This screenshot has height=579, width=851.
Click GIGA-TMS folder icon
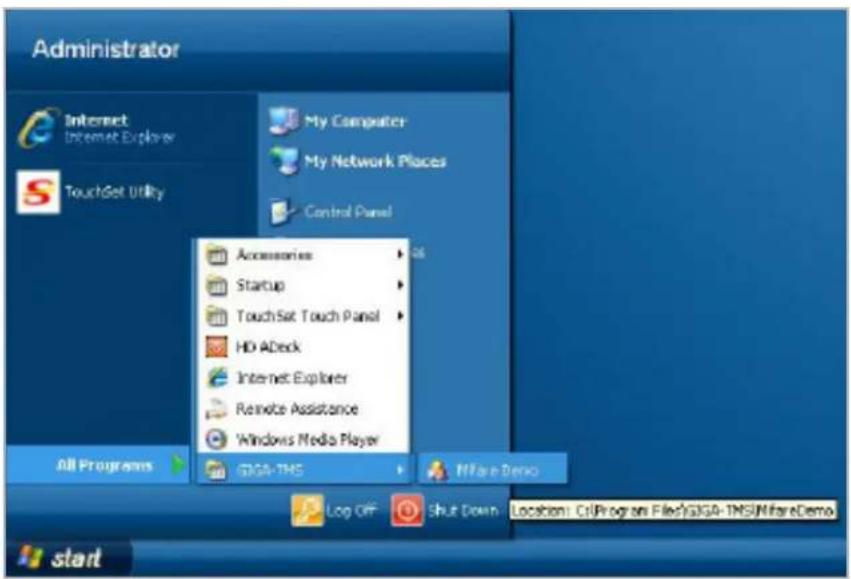pos(215,470)
